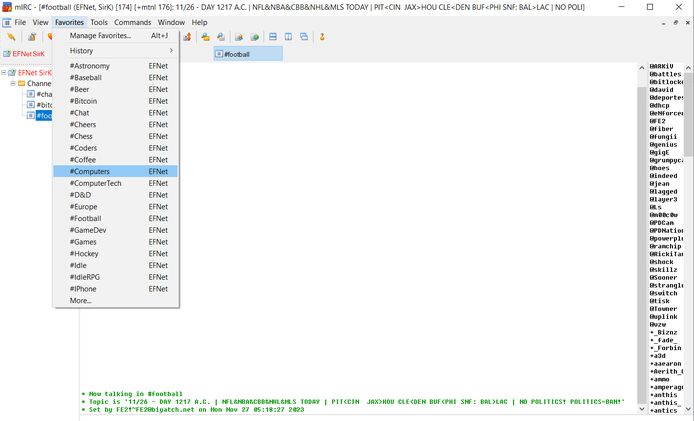Join #Coders from Favorites list
Image resolution: width=694 pixels, height=421 pixels.
[x=116, y=148]
